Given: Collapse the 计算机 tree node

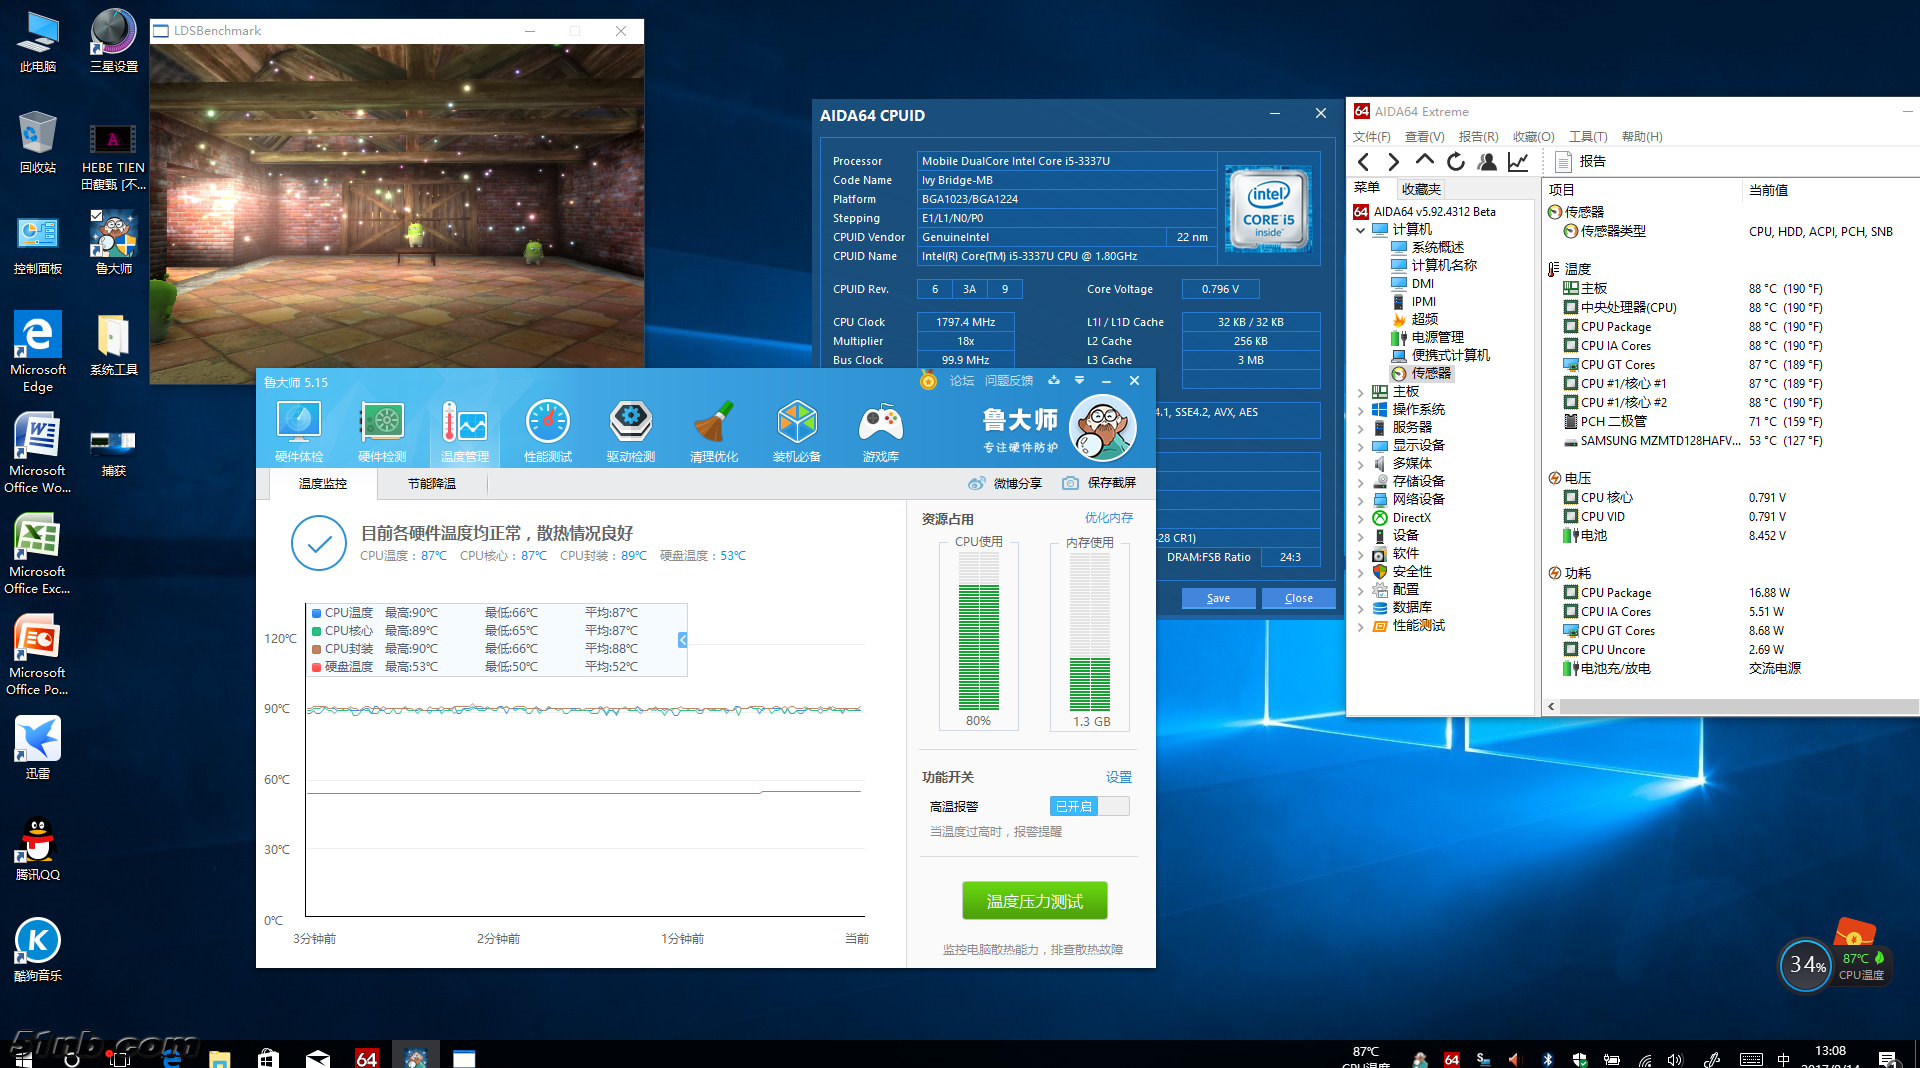Looking at the screenshot, I should coord(1361,230).
